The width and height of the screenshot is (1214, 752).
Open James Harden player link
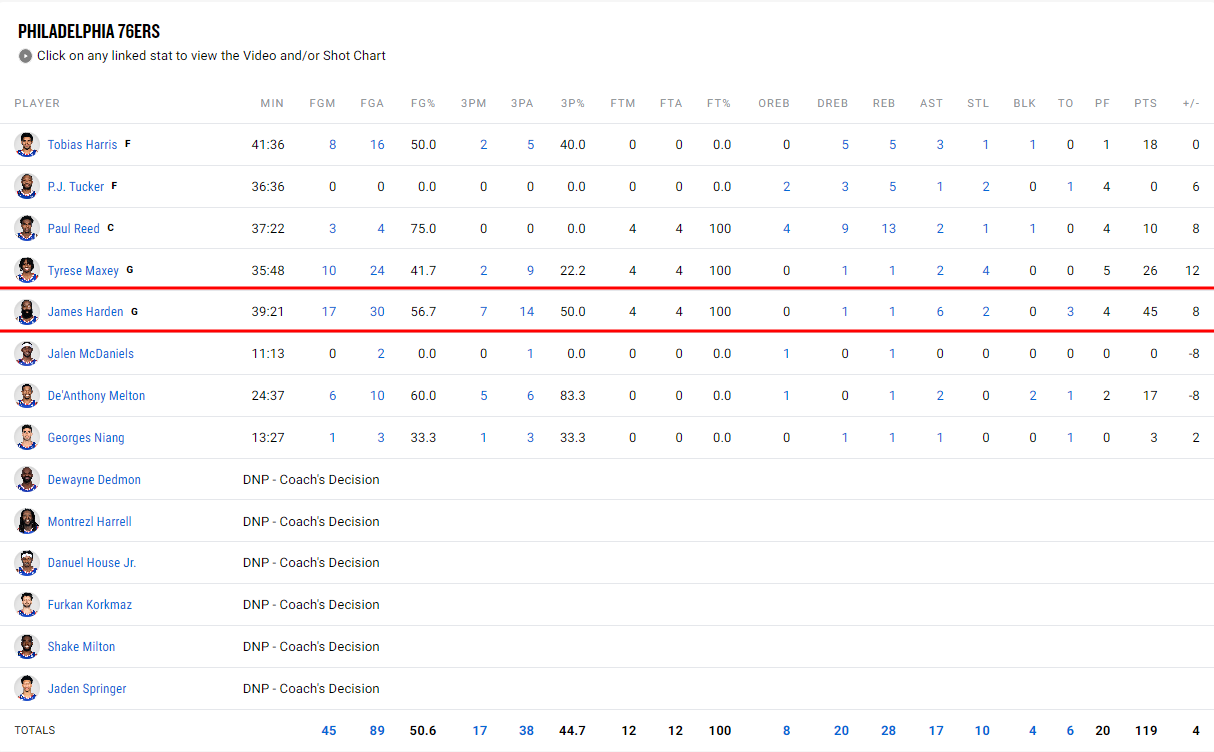(86, 312)
